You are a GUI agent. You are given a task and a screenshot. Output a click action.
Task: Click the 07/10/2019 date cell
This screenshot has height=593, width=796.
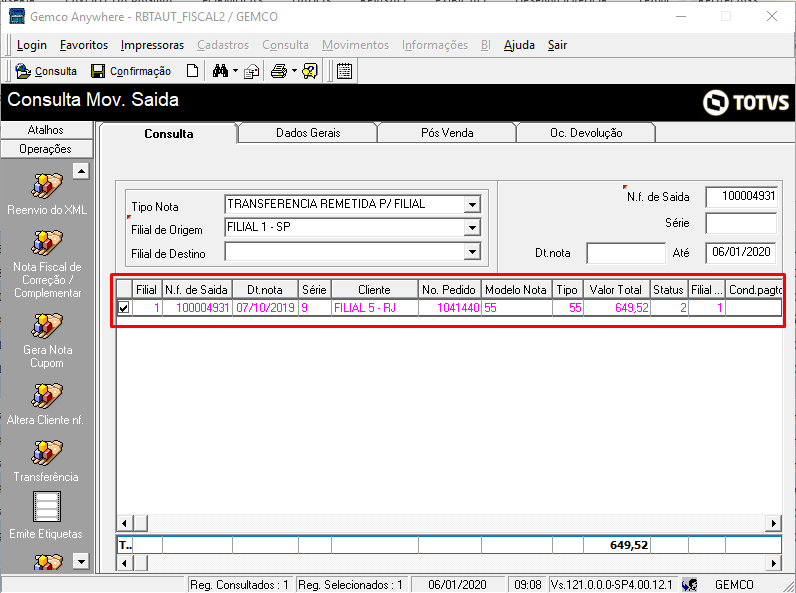[x=265, y=308]
